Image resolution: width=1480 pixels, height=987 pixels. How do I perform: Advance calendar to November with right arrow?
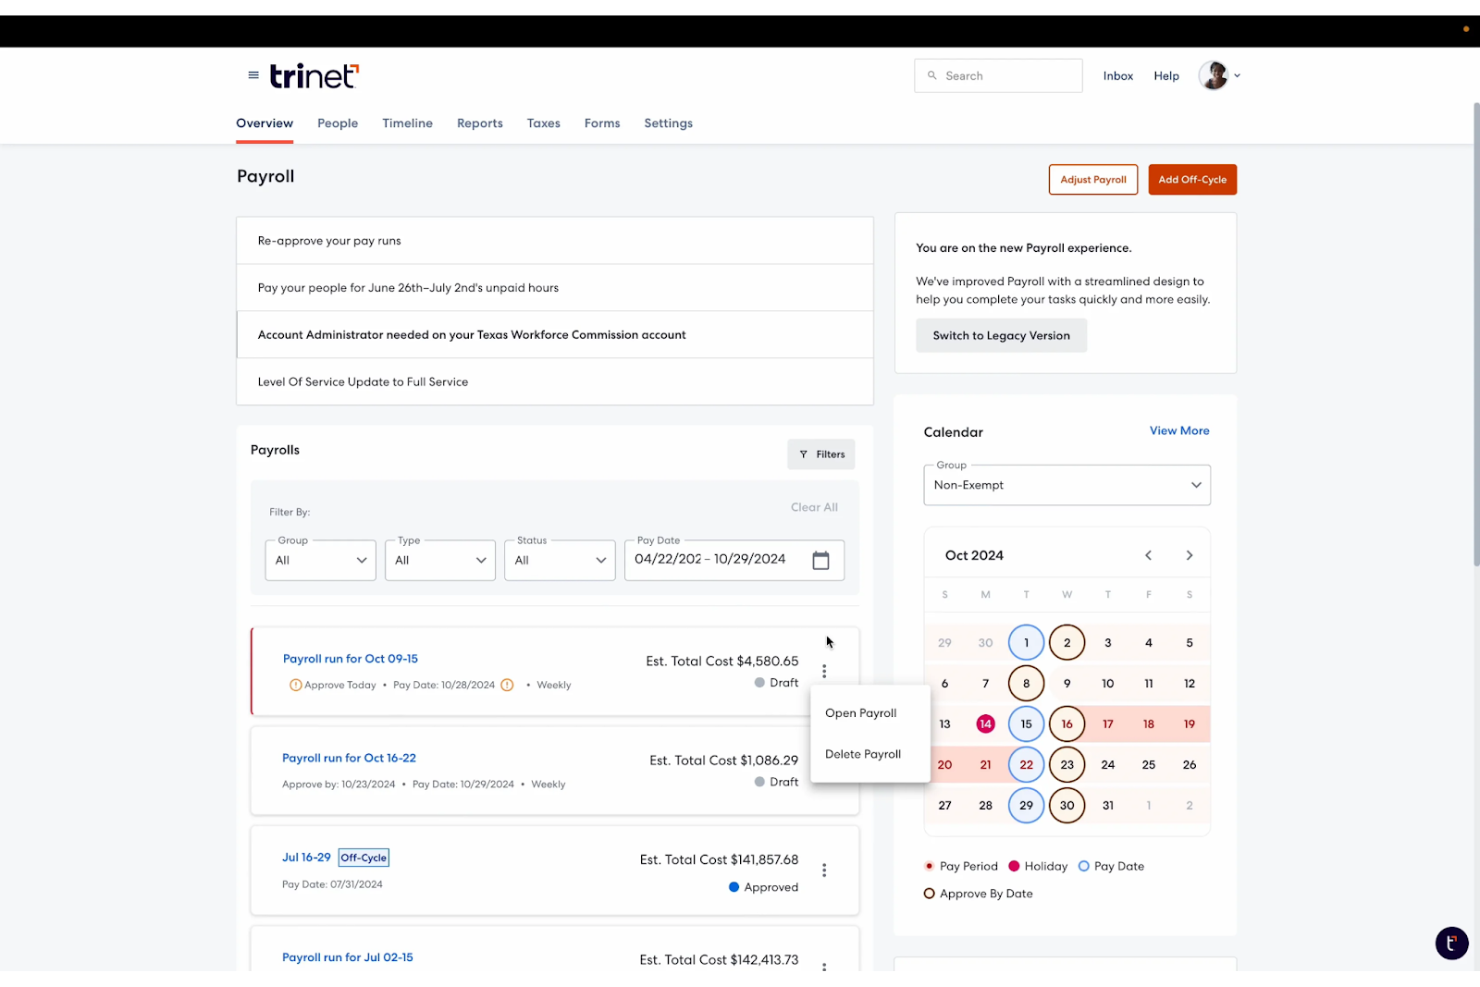point(1189,555)
